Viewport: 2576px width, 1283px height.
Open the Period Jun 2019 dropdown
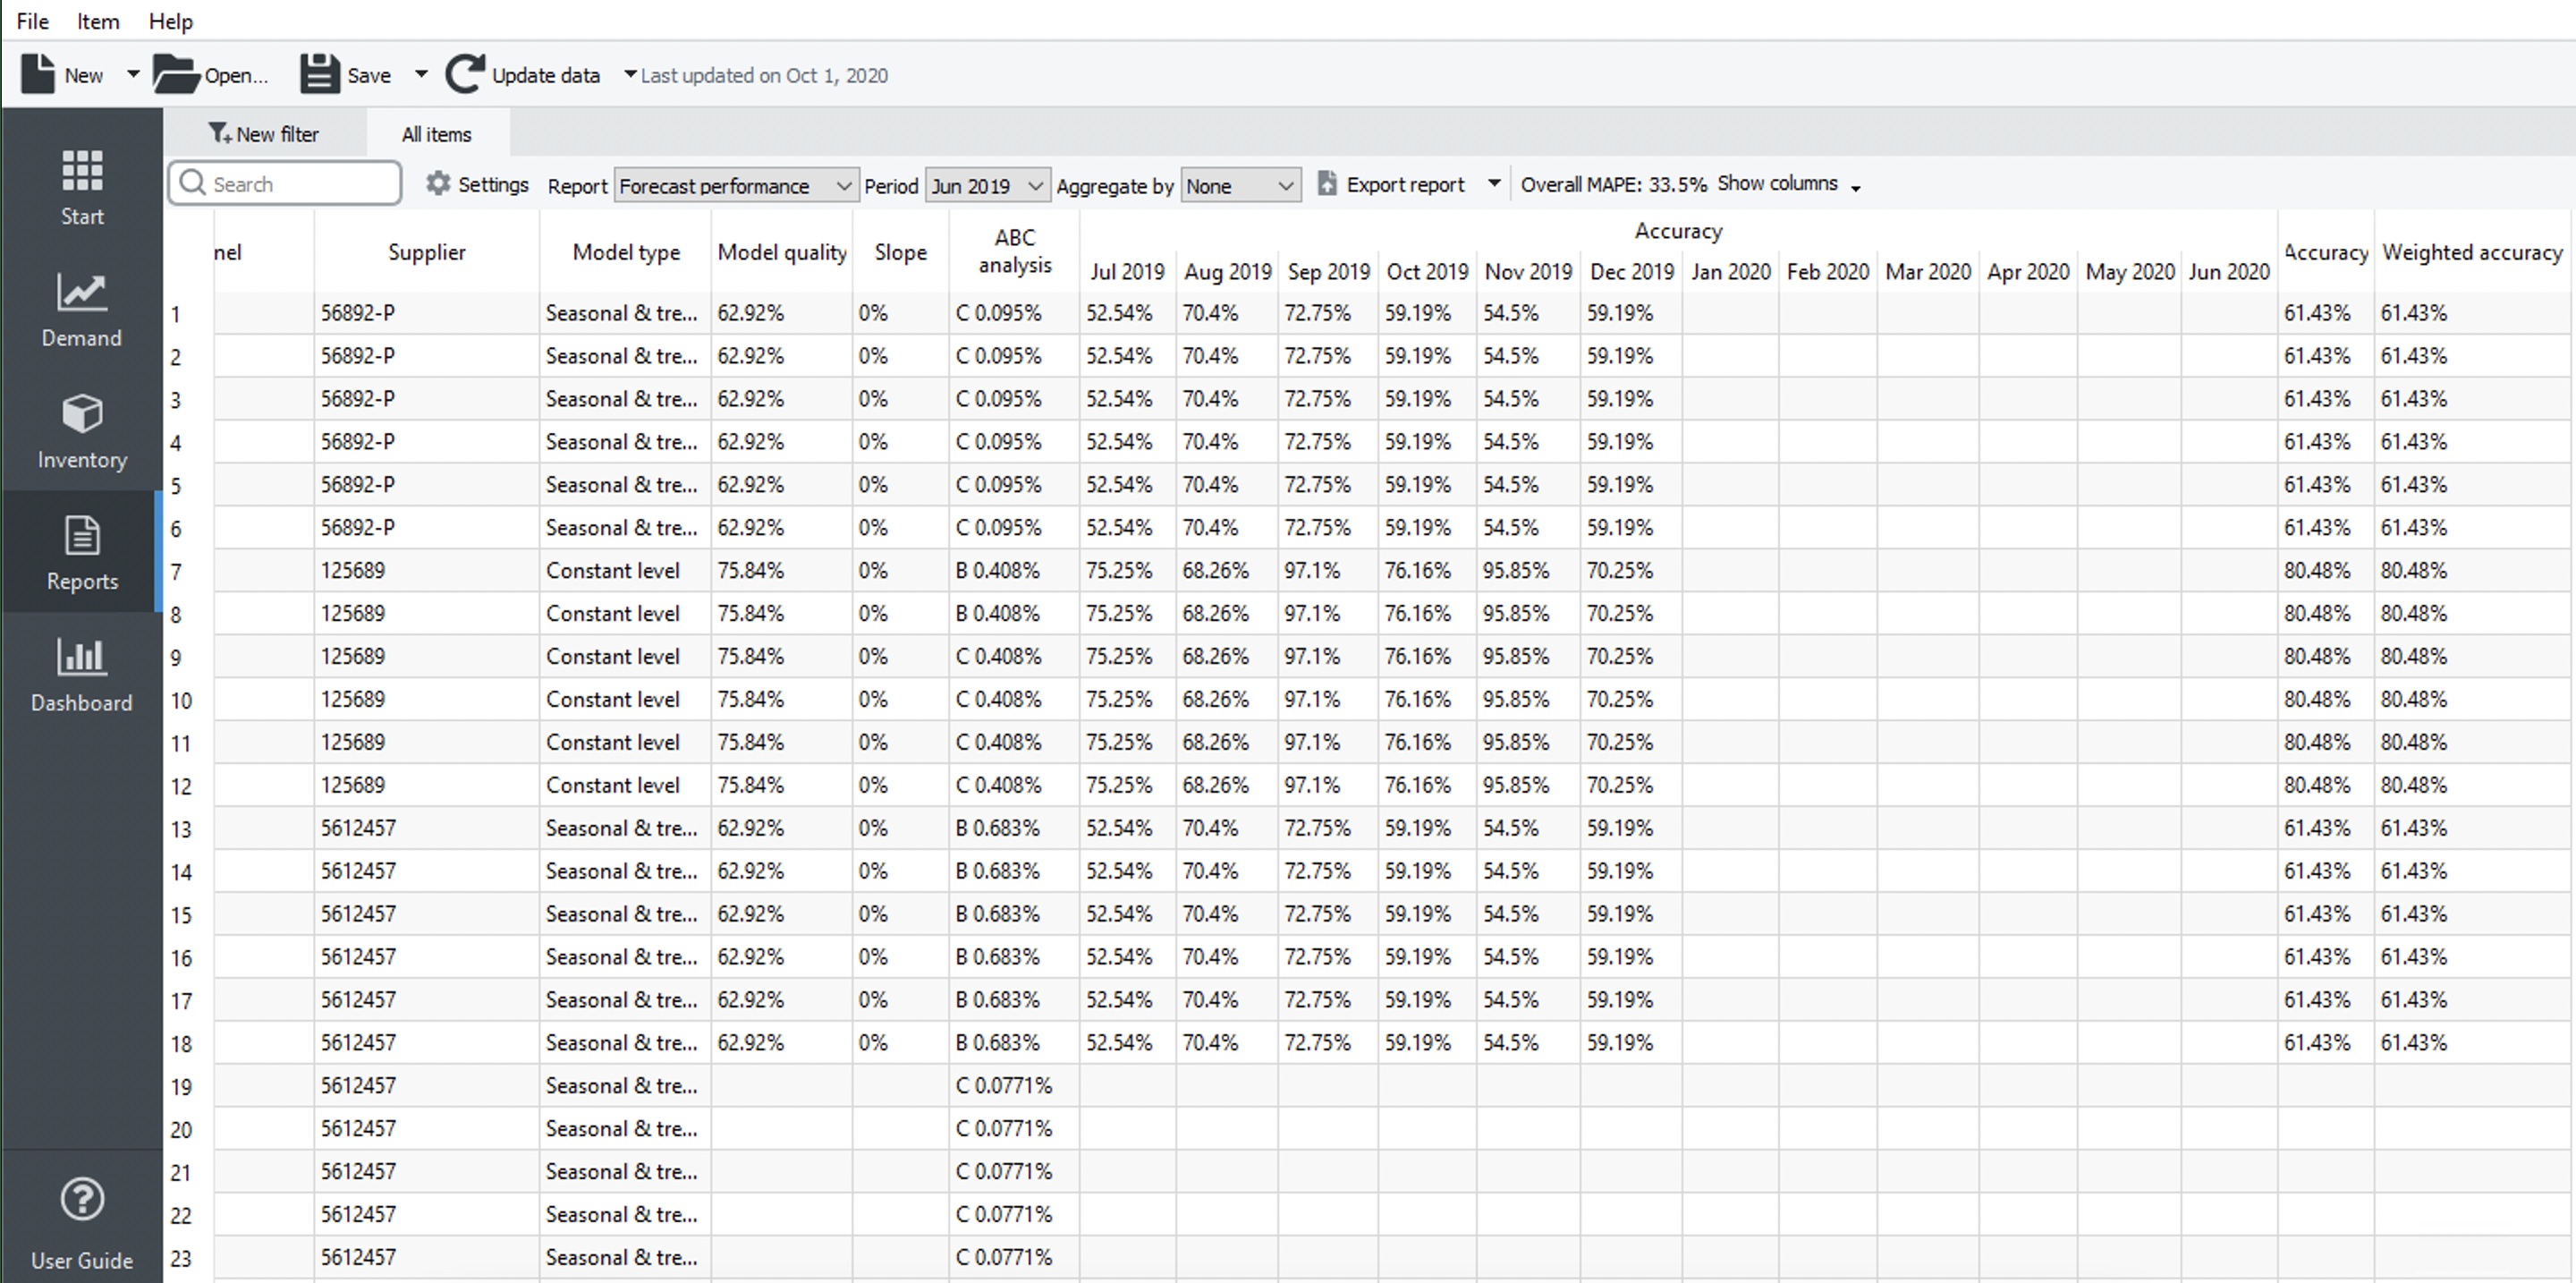(x=987, y=186)
